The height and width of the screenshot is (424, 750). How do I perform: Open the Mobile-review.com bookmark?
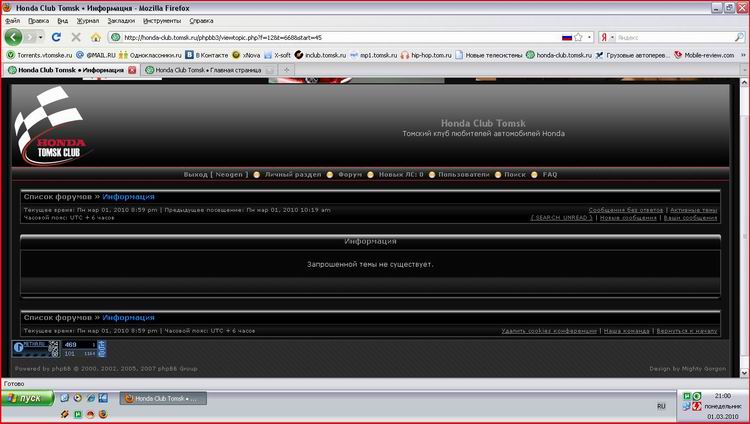(704, 55)
